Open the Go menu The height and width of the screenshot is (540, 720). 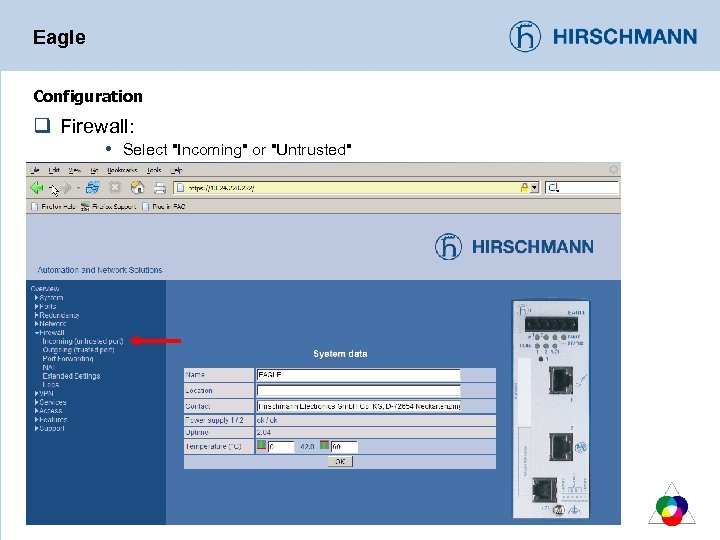coord(94,170)
